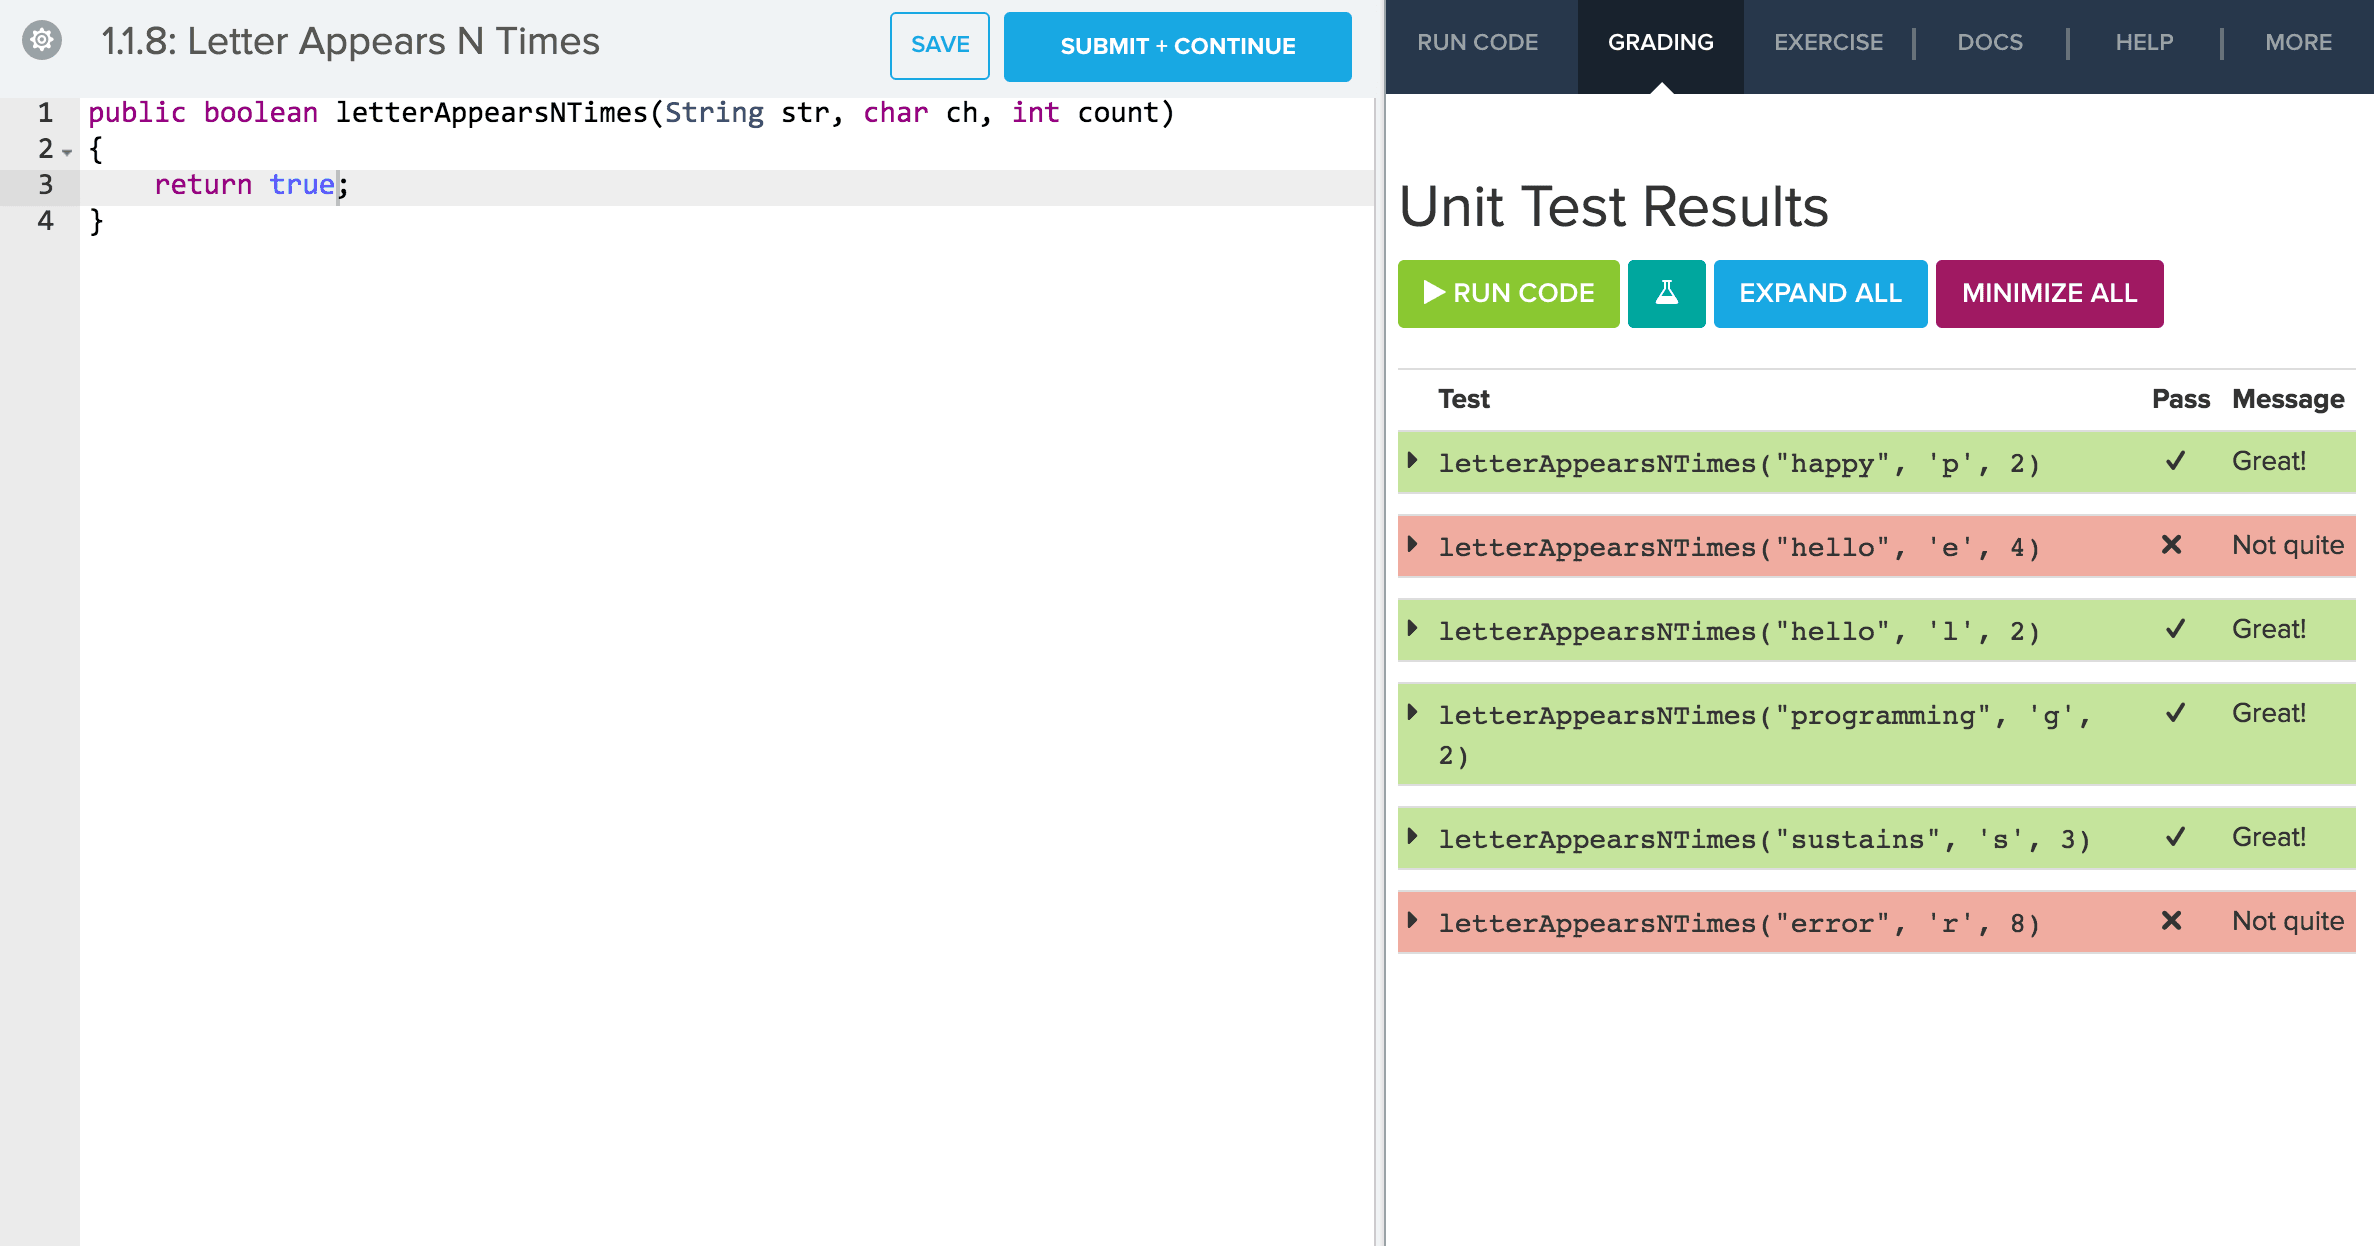
Task: Open the More menu tab
Action: click(2298, 43)
